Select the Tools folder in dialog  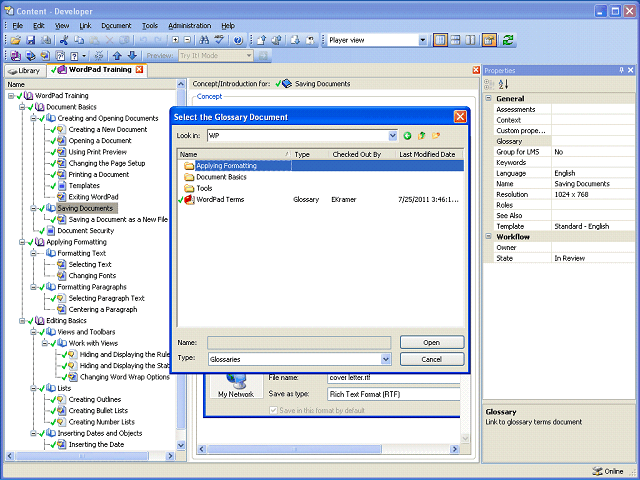tap(204, 188)
